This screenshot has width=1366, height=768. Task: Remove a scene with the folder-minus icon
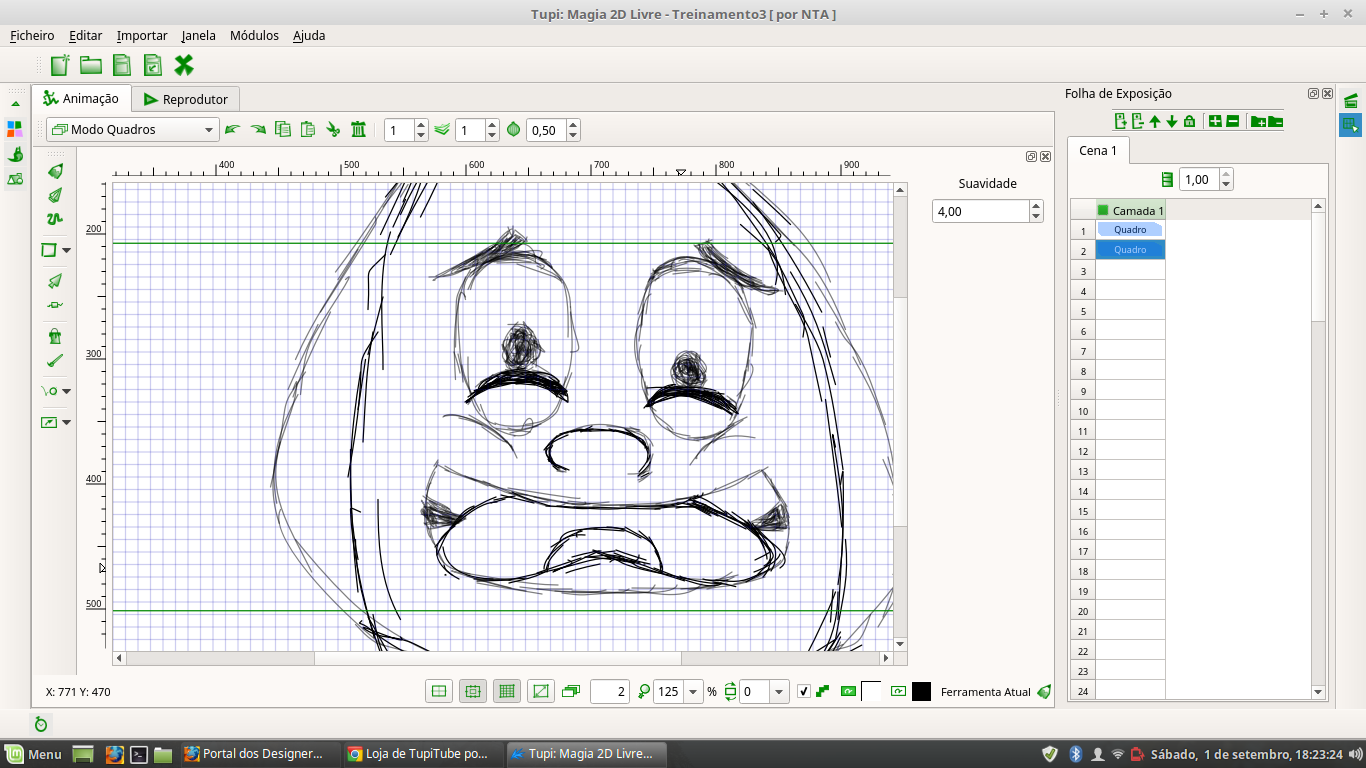click(x=1275, y=121)
